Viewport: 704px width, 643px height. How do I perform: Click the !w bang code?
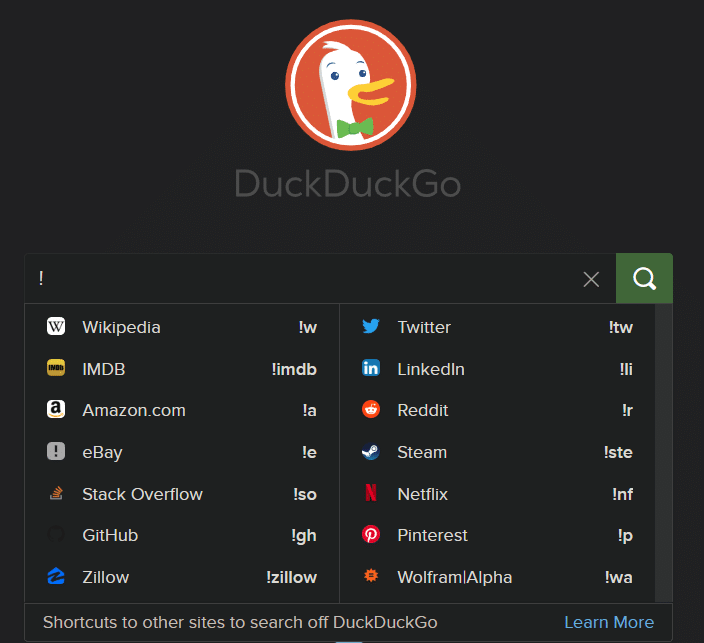click(308, 327)
